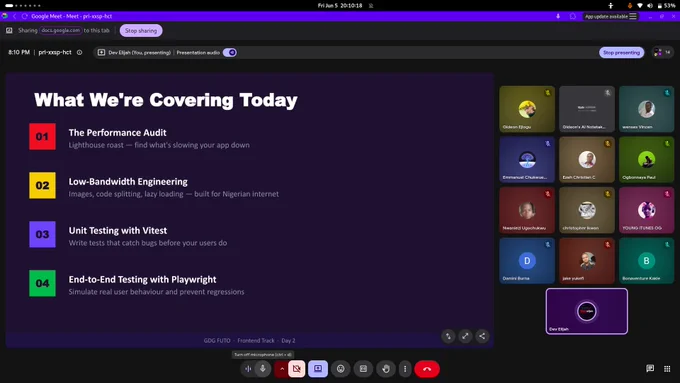Click the share icon on the presentation
Viewport: 680px width, 383px height.
click(482, 336)
